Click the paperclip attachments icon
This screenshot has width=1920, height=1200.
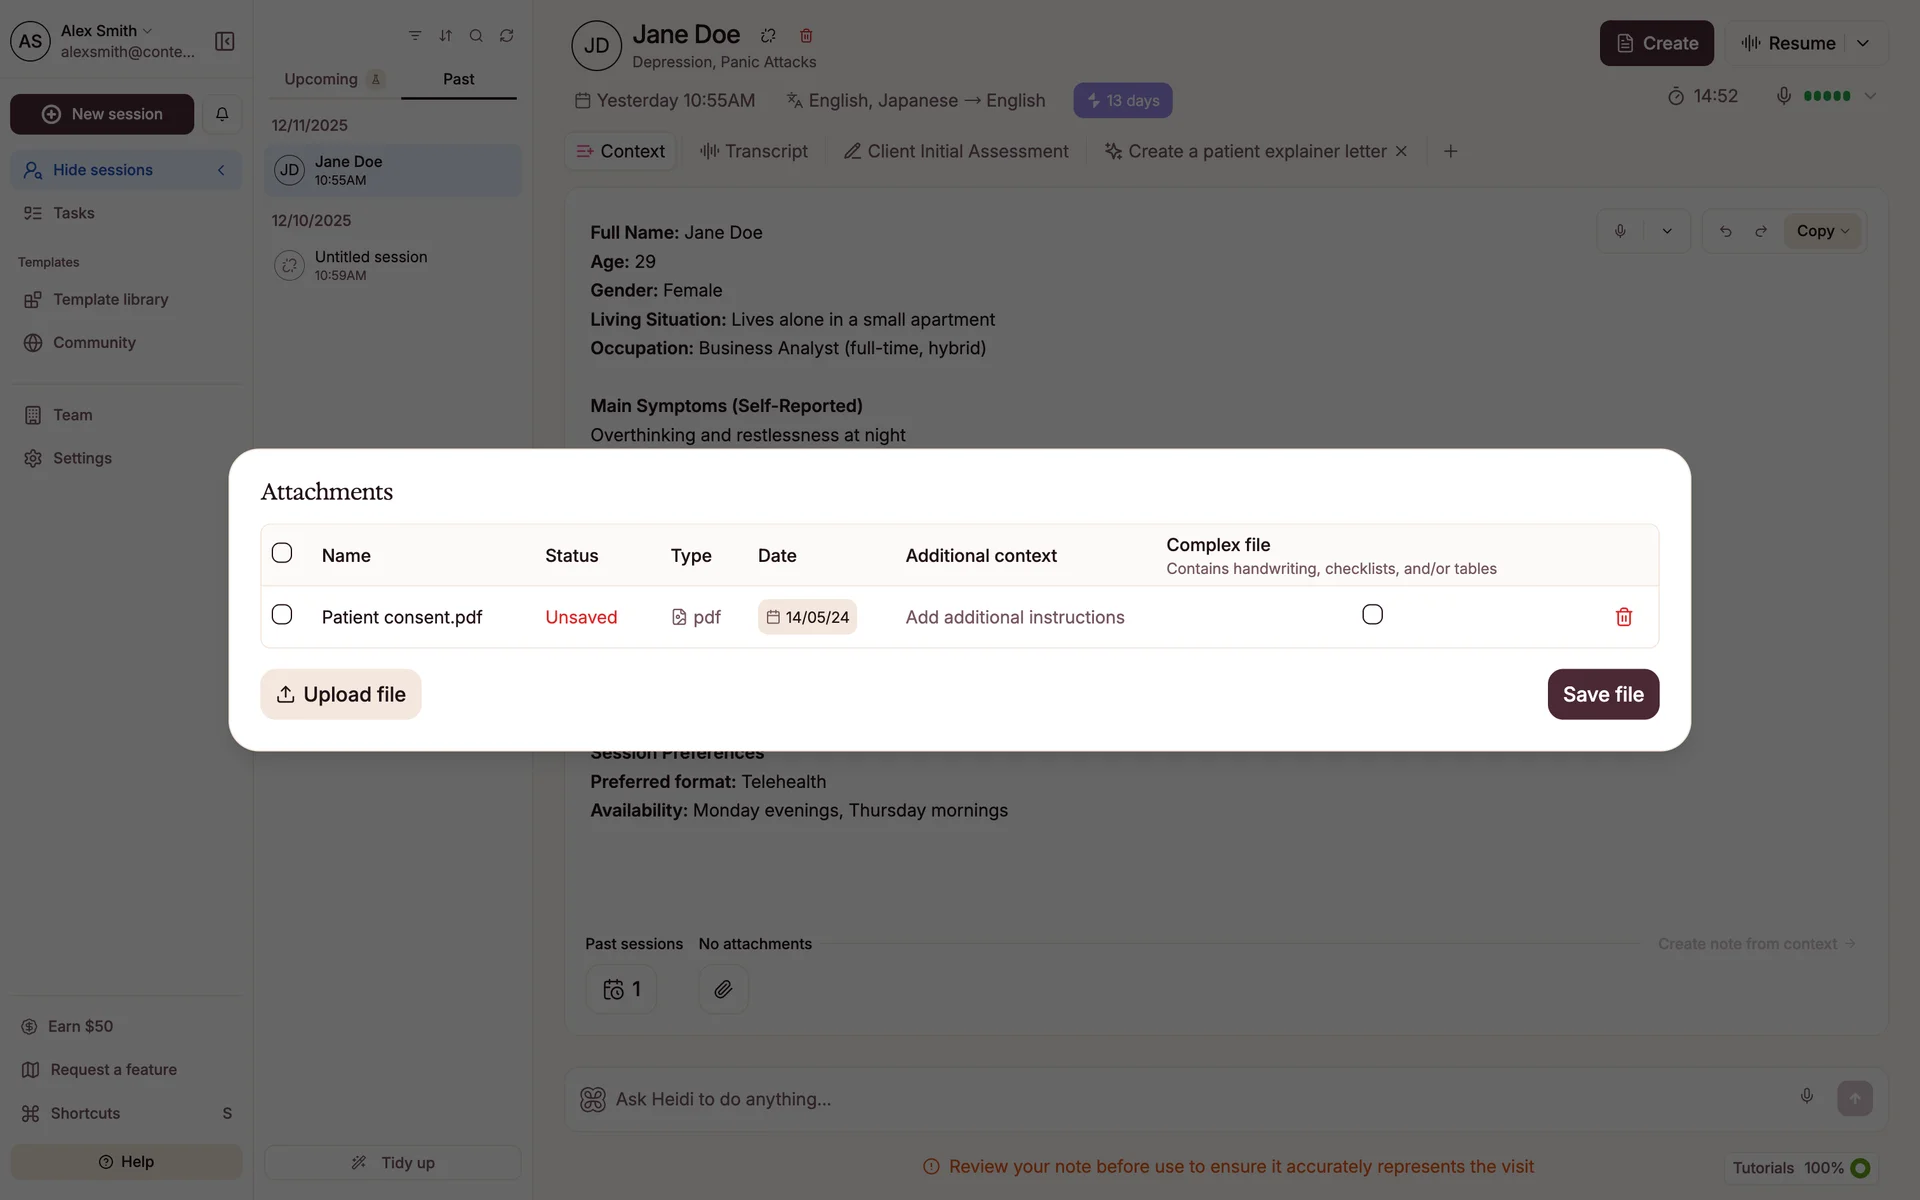coord(723,989)
